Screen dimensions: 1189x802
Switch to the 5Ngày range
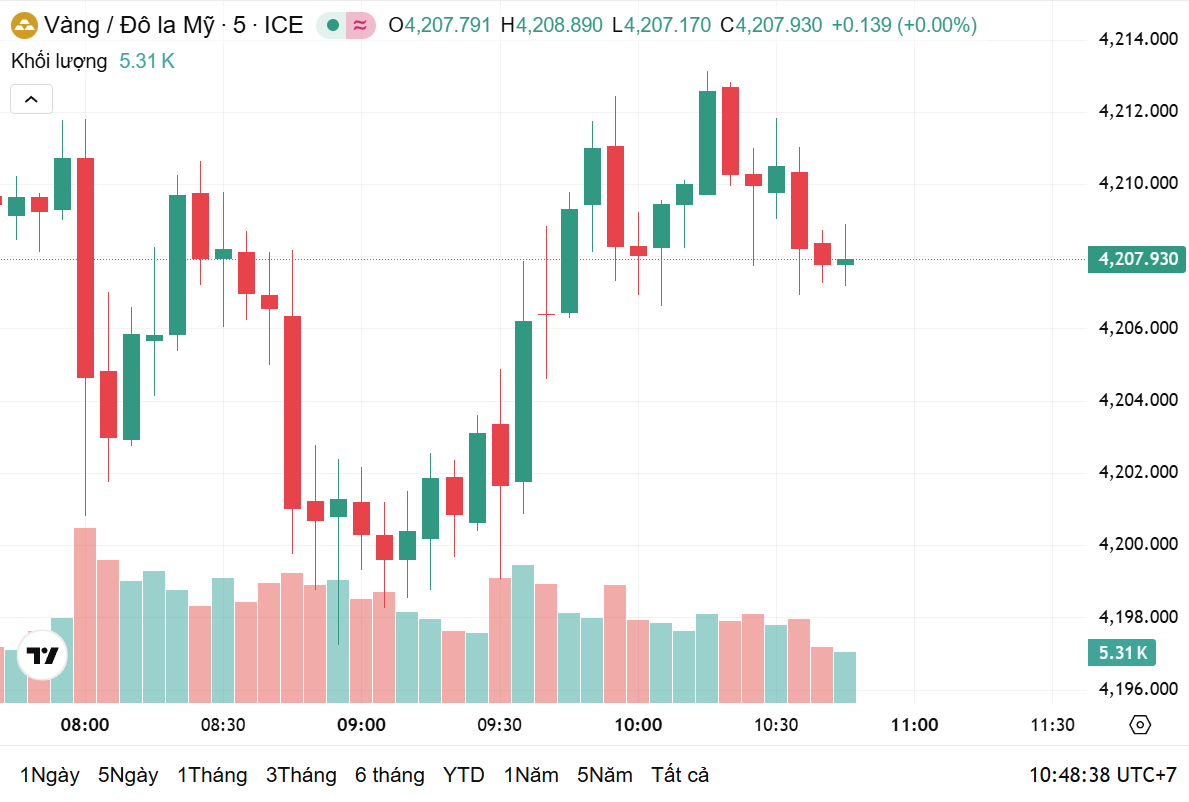[128, 775]
